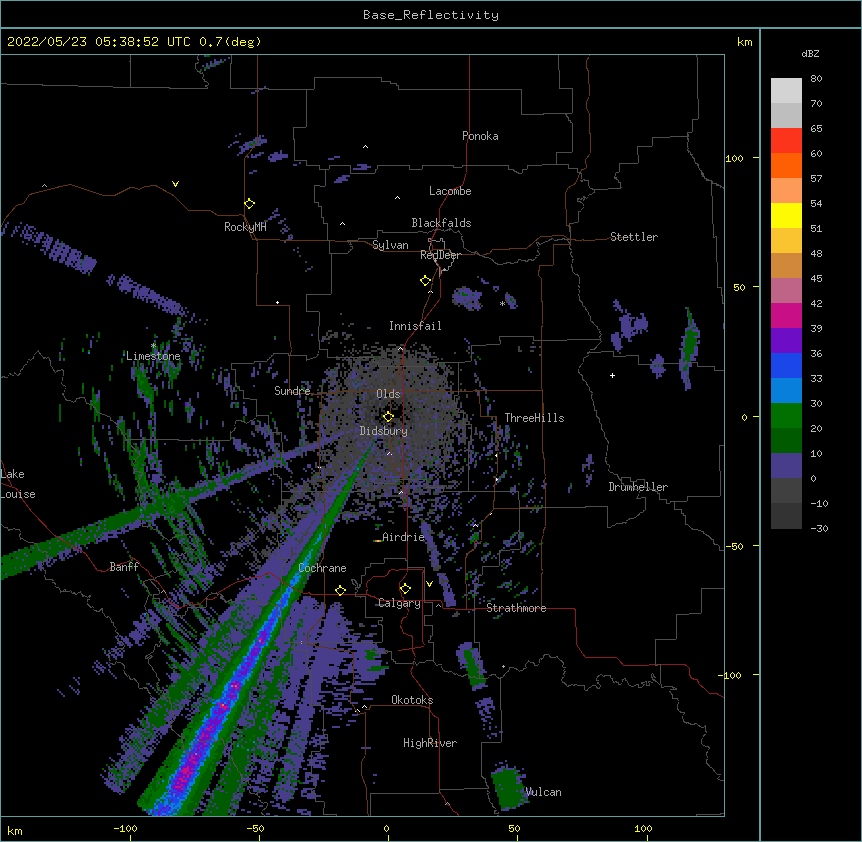Click the Blackfalds town label
Viewport: 862px width, 842px height.
[441, 223]
